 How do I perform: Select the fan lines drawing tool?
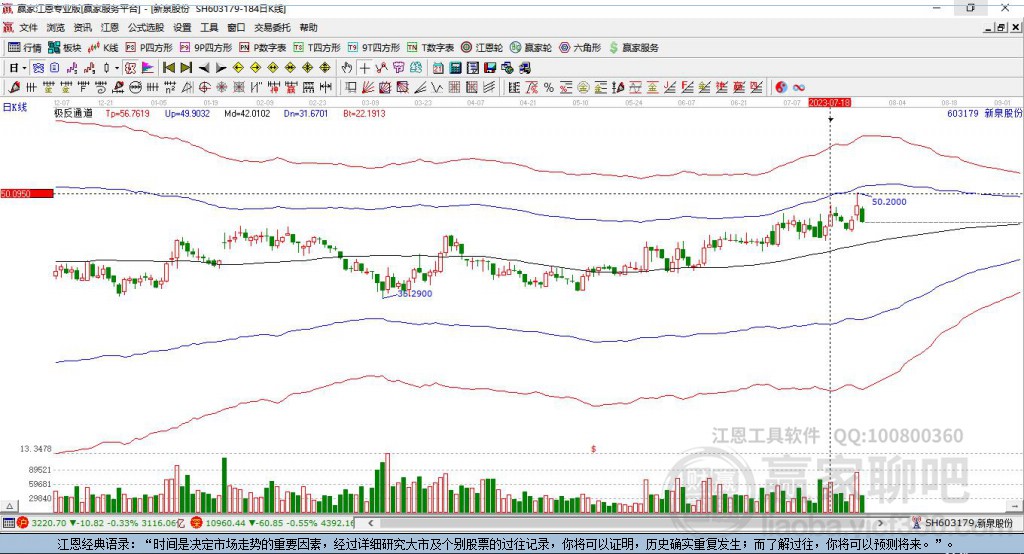[x=368, y=87]
